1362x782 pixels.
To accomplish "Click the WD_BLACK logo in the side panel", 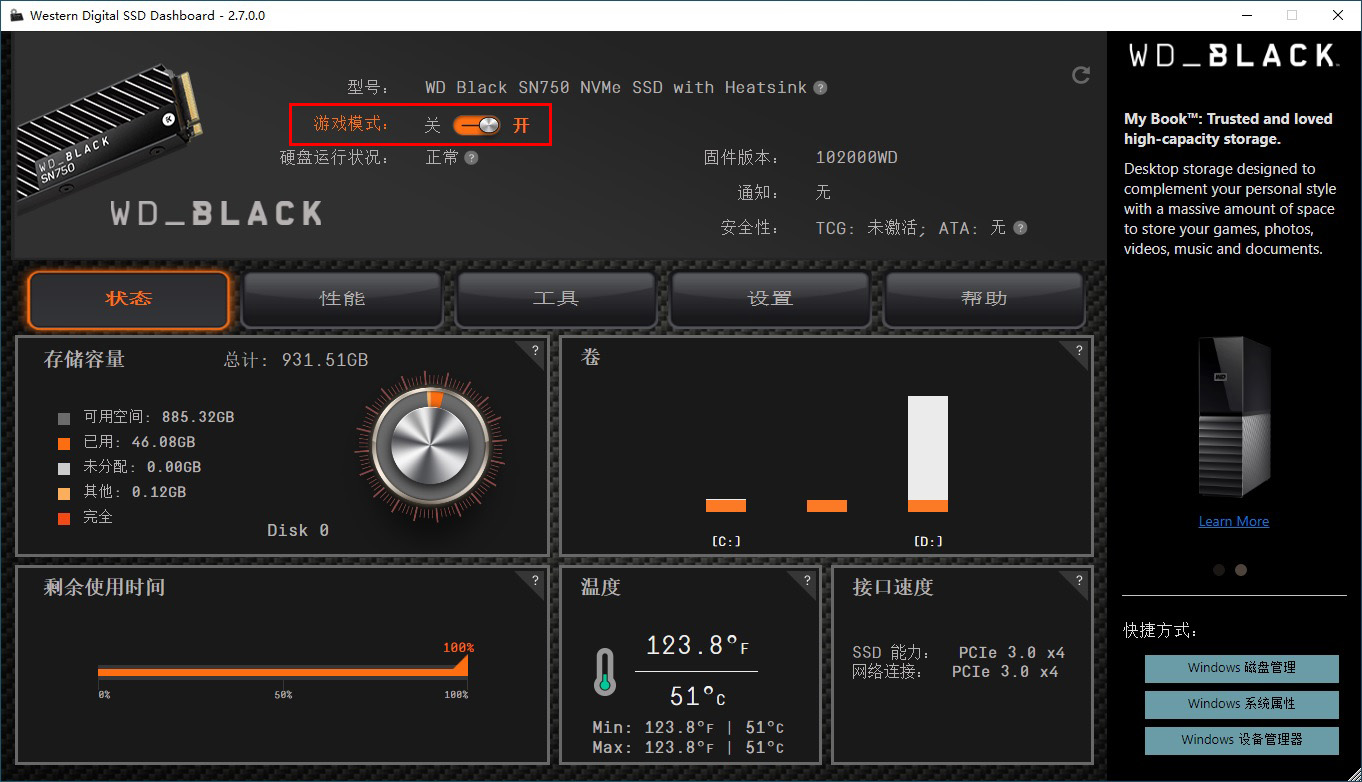I will [1233, 55].
